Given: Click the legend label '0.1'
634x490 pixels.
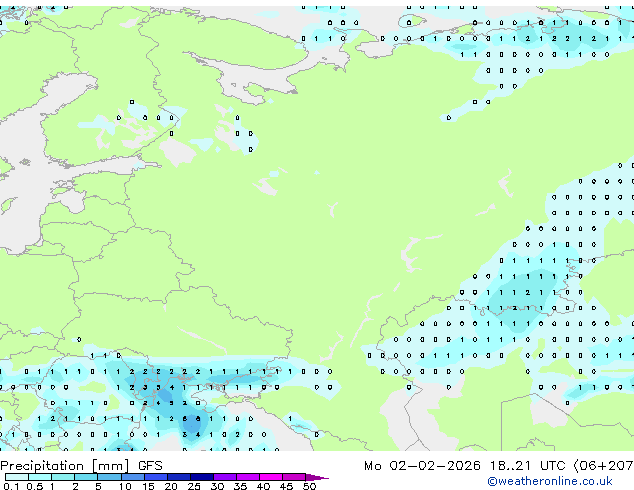Looking at the screenshot, I should [x=11, y=486].
